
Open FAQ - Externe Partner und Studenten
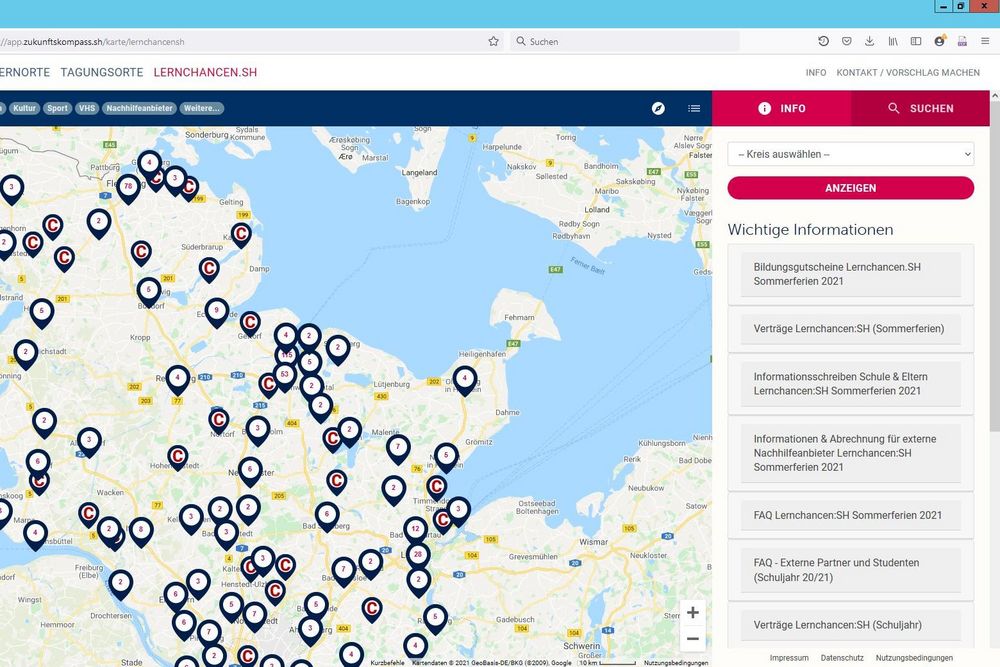coord(851,570)
